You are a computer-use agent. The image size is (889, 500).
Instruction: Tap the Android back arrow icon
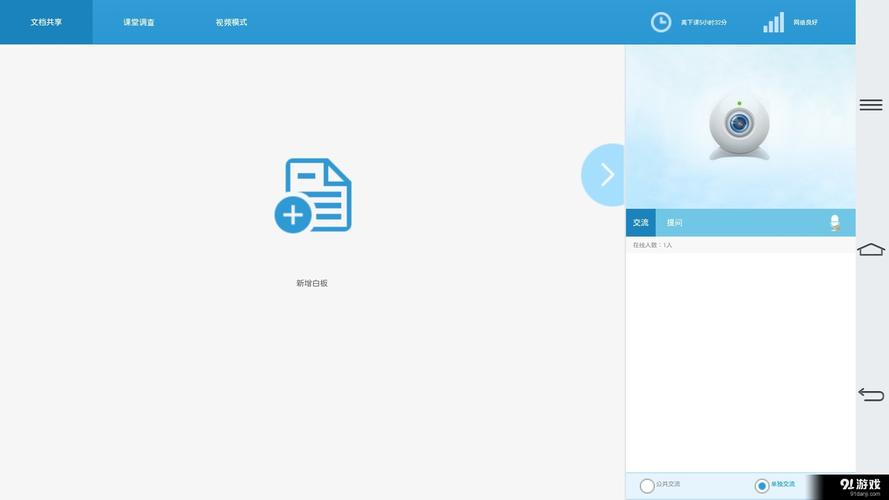coord(871,394)
